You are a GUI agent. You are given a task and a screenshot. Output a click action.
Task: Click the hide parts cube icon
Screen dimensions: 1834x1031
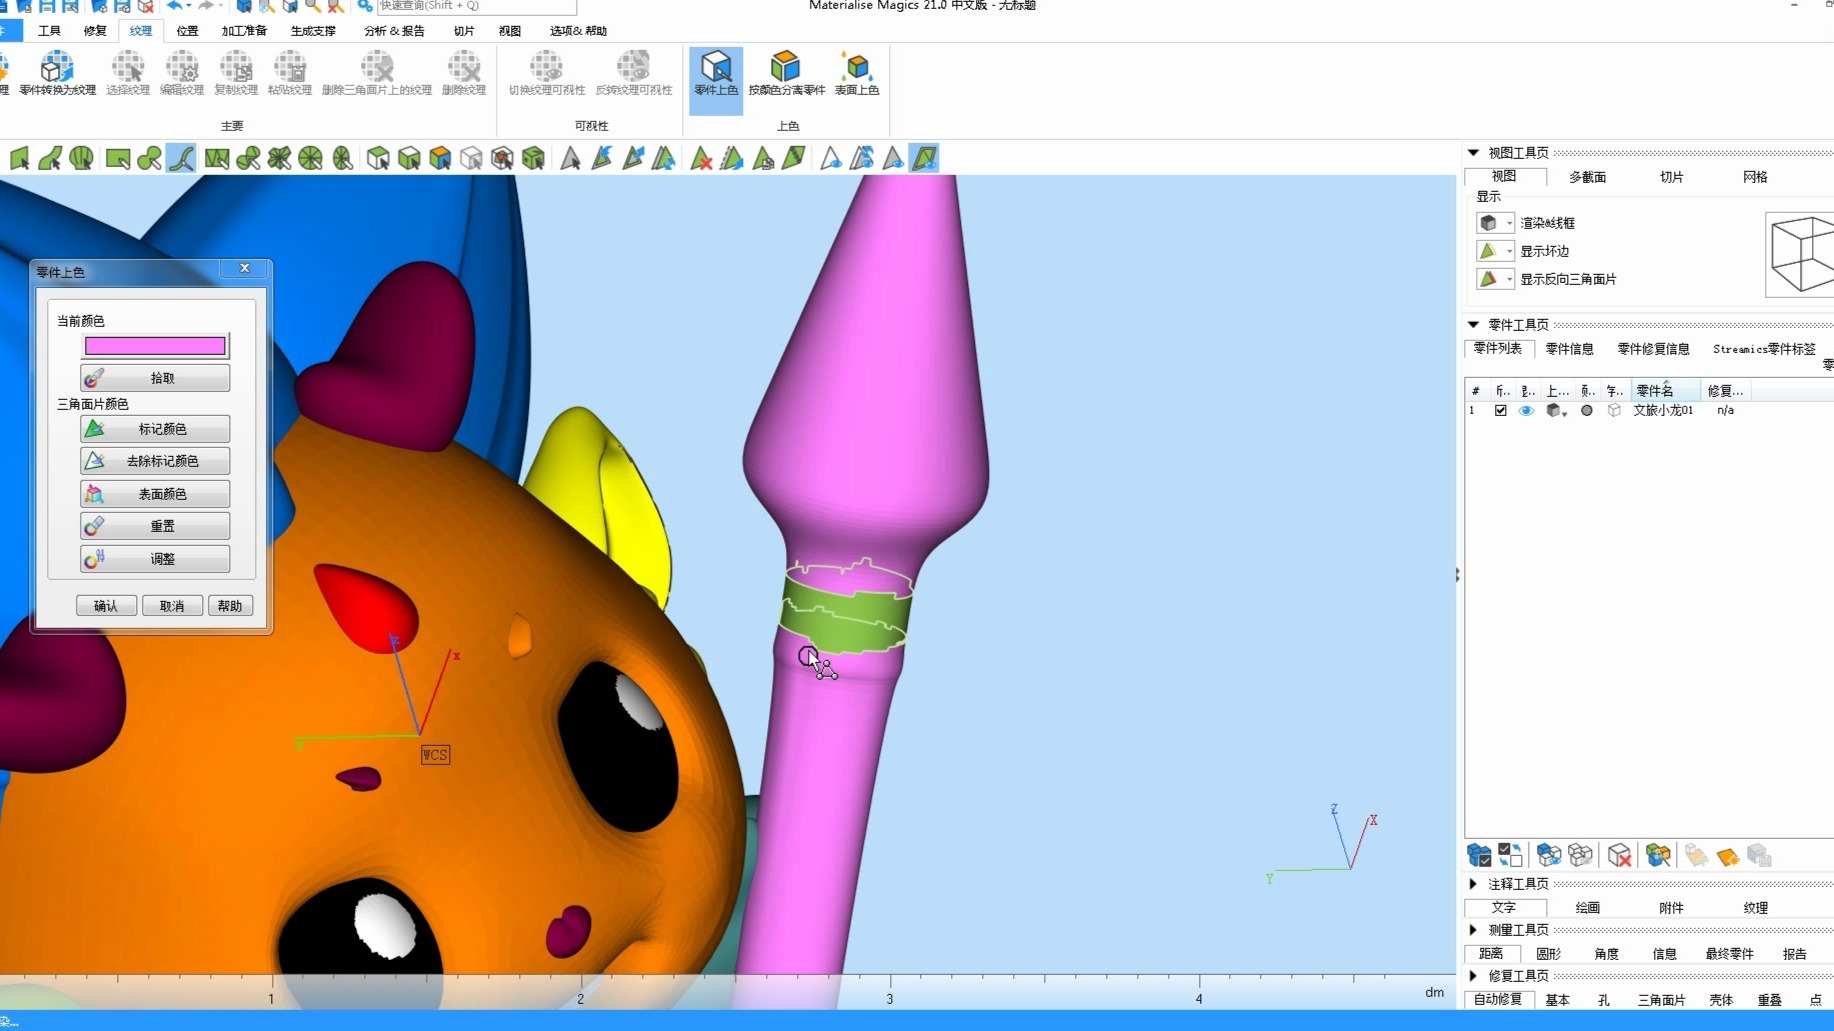(1581, 855)
